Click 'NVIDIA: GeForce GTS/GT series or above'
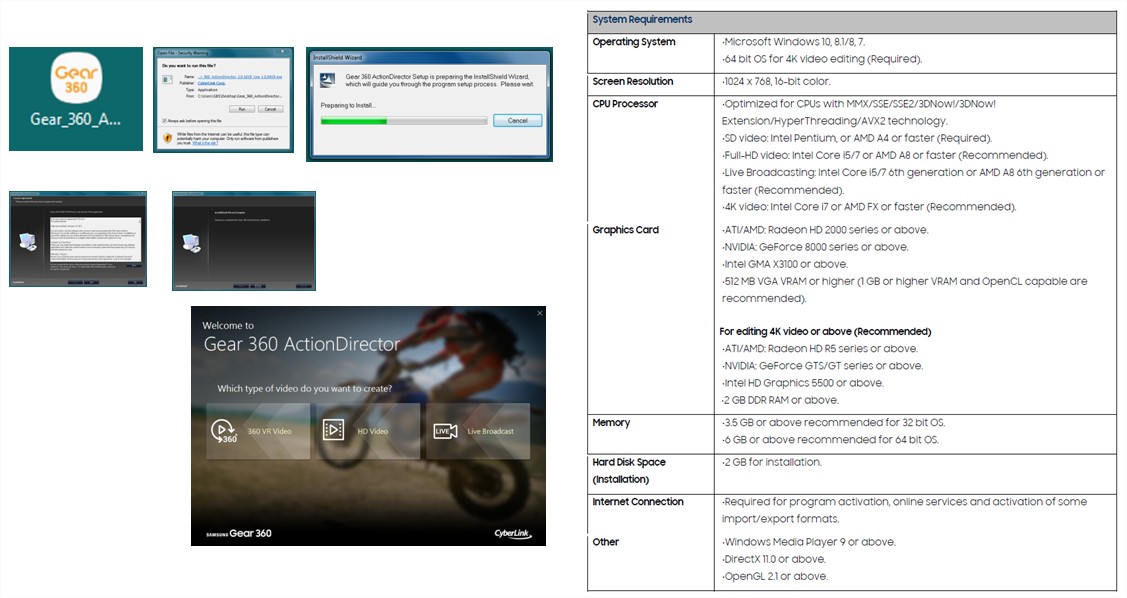Viewport: 1127px width, 598px height. pos(822,366)
